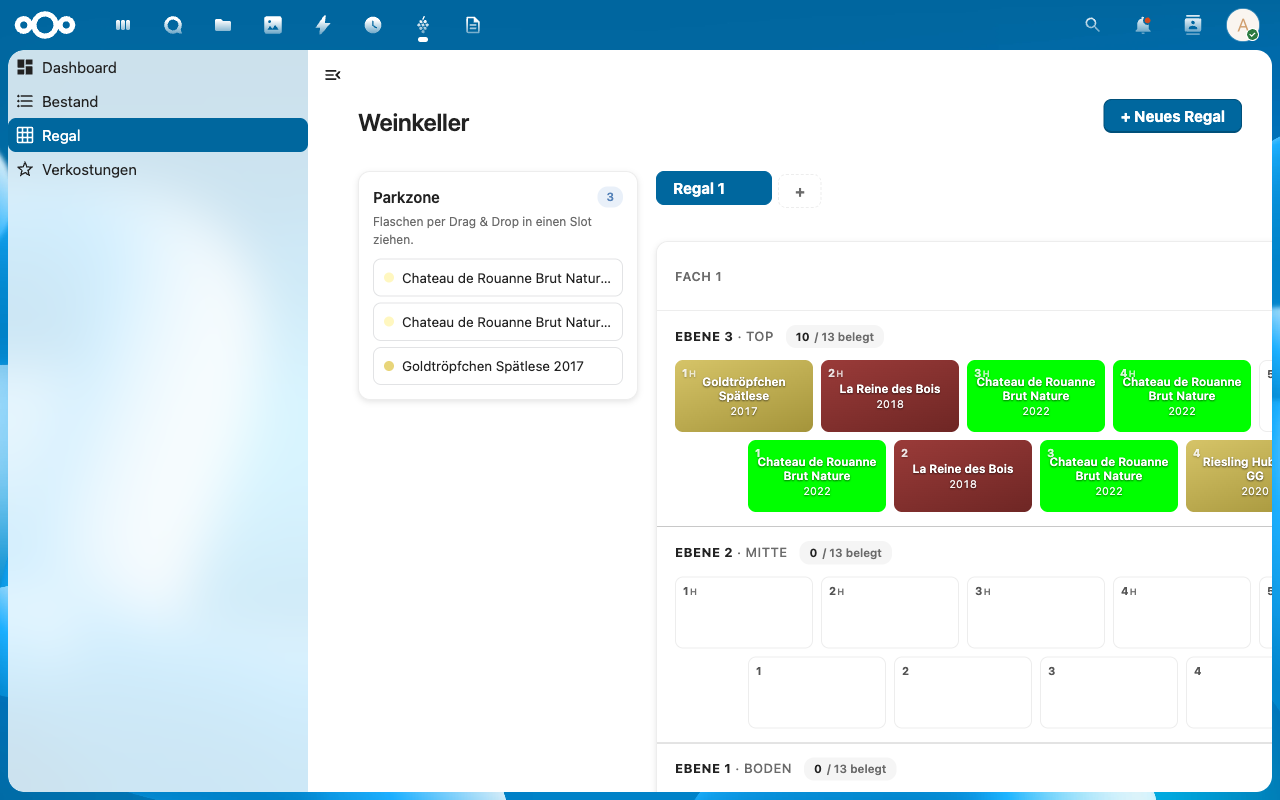
Task: Open Verkostungen in the sidebar
Action: click(158, 169)
